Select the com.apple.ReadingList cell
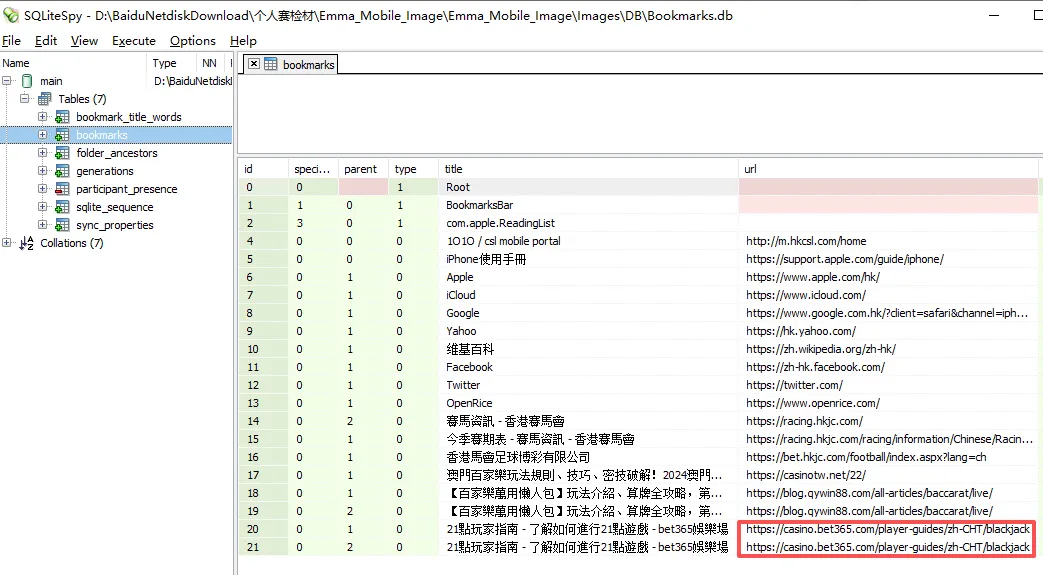Image resolution: width=1043 pixels, height=575 pixels. click(x=588, y=223)
